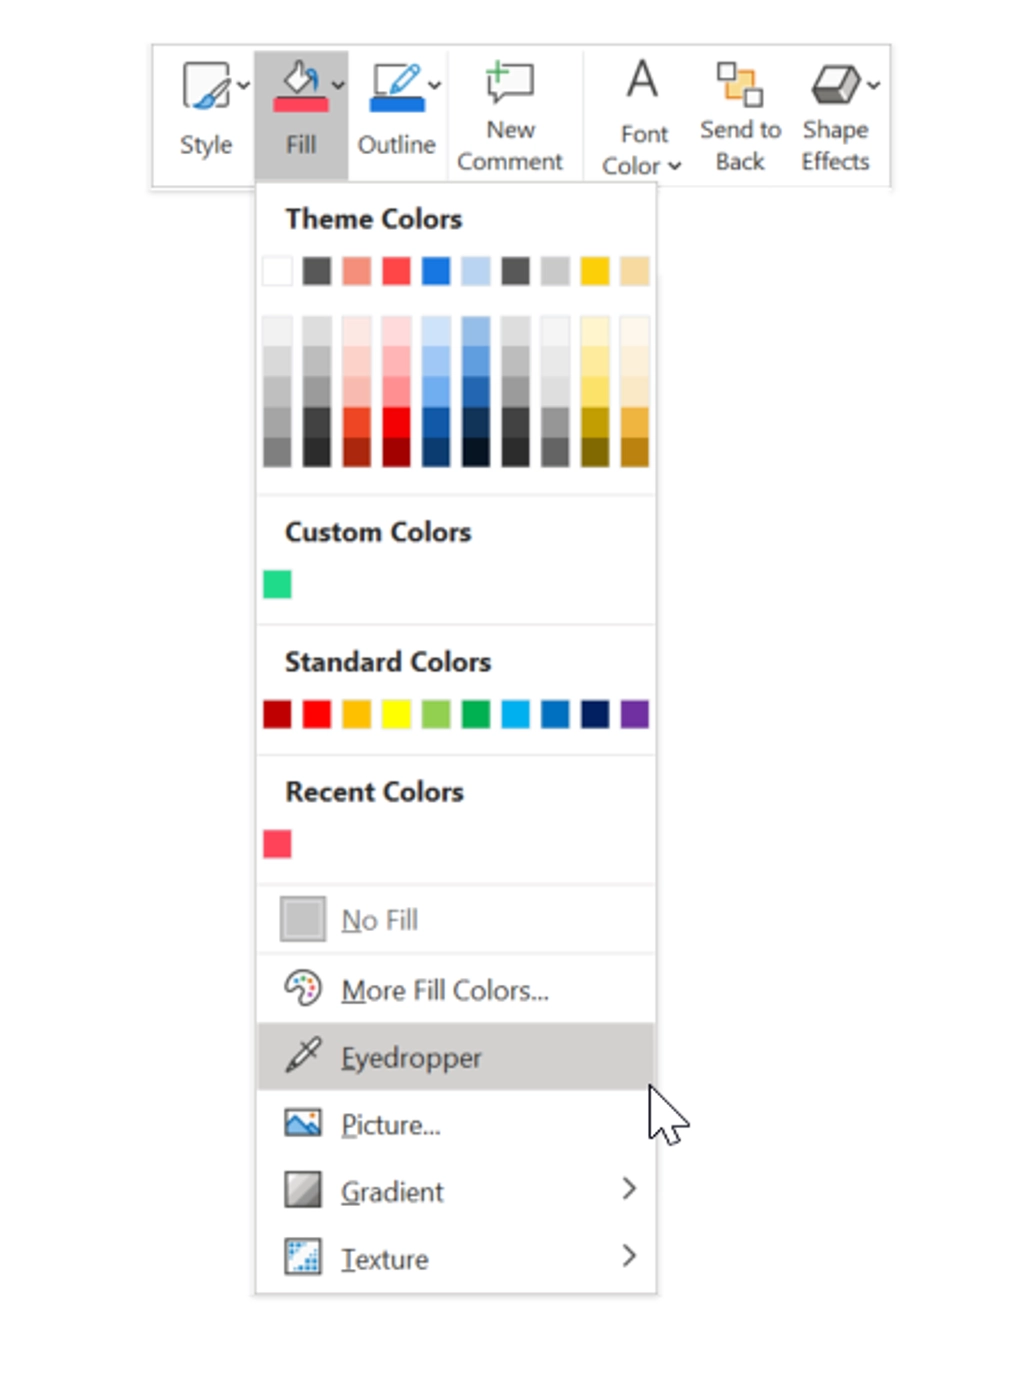Pick the red swatch under Recent Colors
The height and width of the screenshot is (1375, 1013).
277,843
